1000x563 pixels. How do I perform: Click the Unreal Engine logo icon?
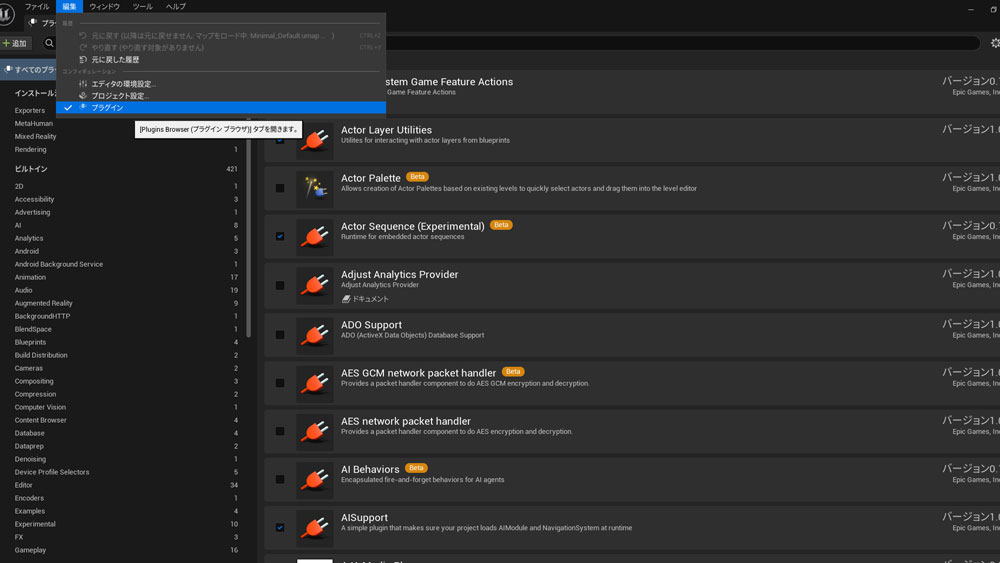click(x=5, y=14)
